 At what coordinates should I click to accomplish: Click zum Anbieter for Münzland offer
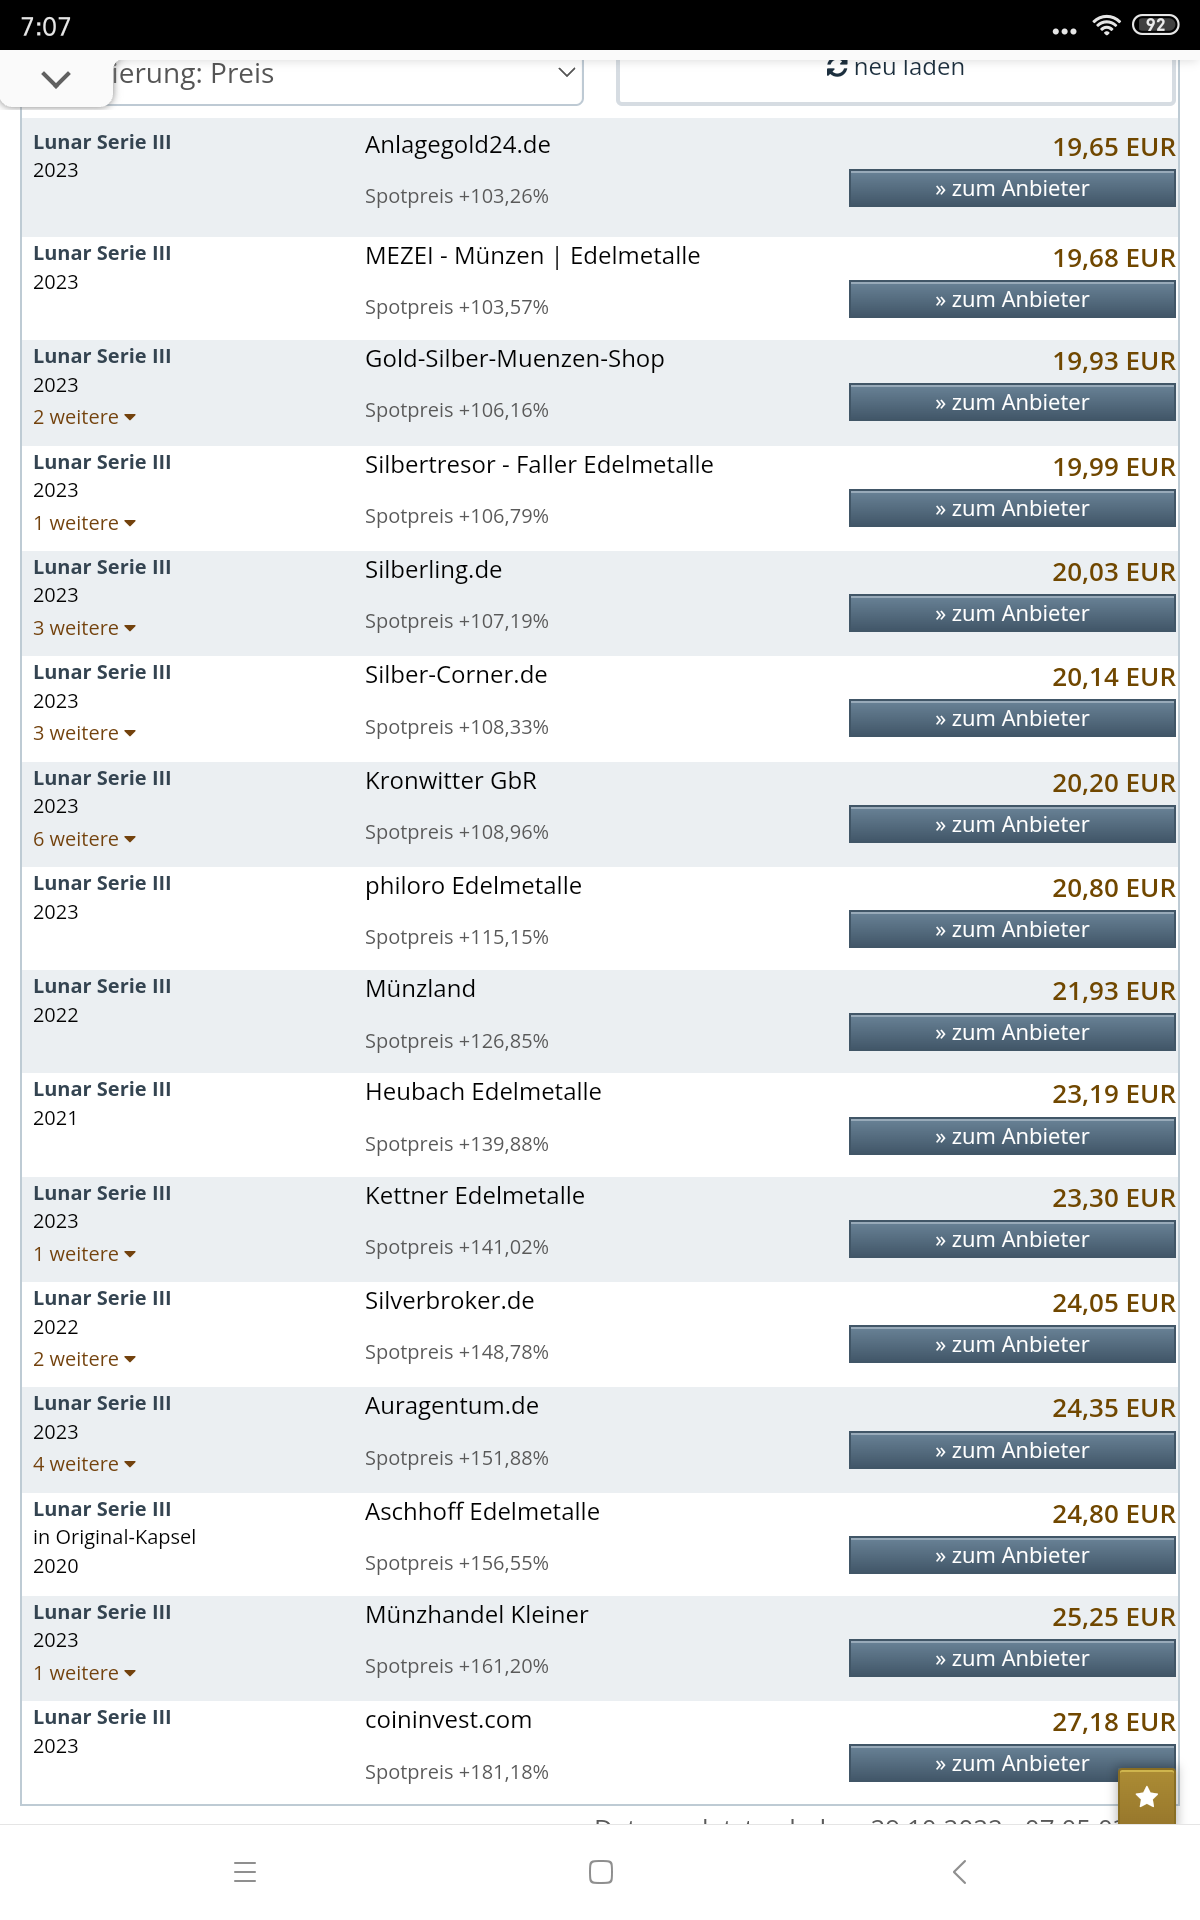1012,1032
